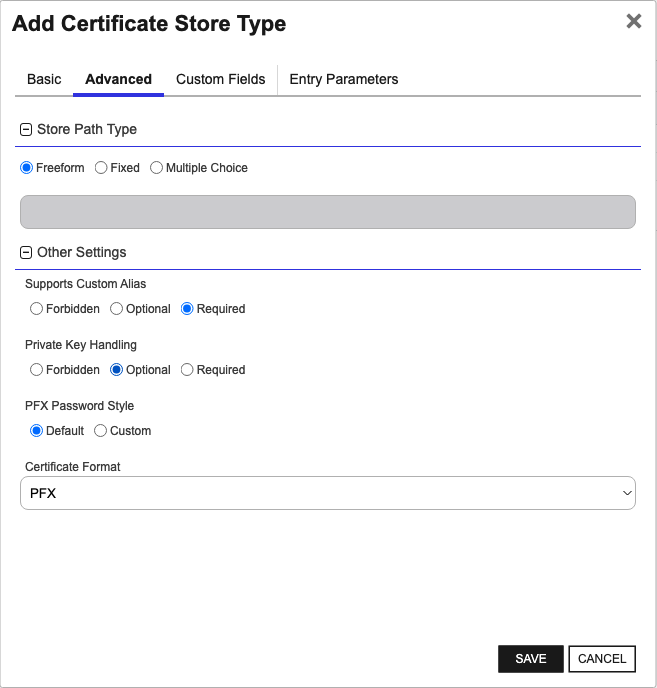Choose Custom PFX Password Style
Viewport: 657px width, 688px height.
[101, 431]
